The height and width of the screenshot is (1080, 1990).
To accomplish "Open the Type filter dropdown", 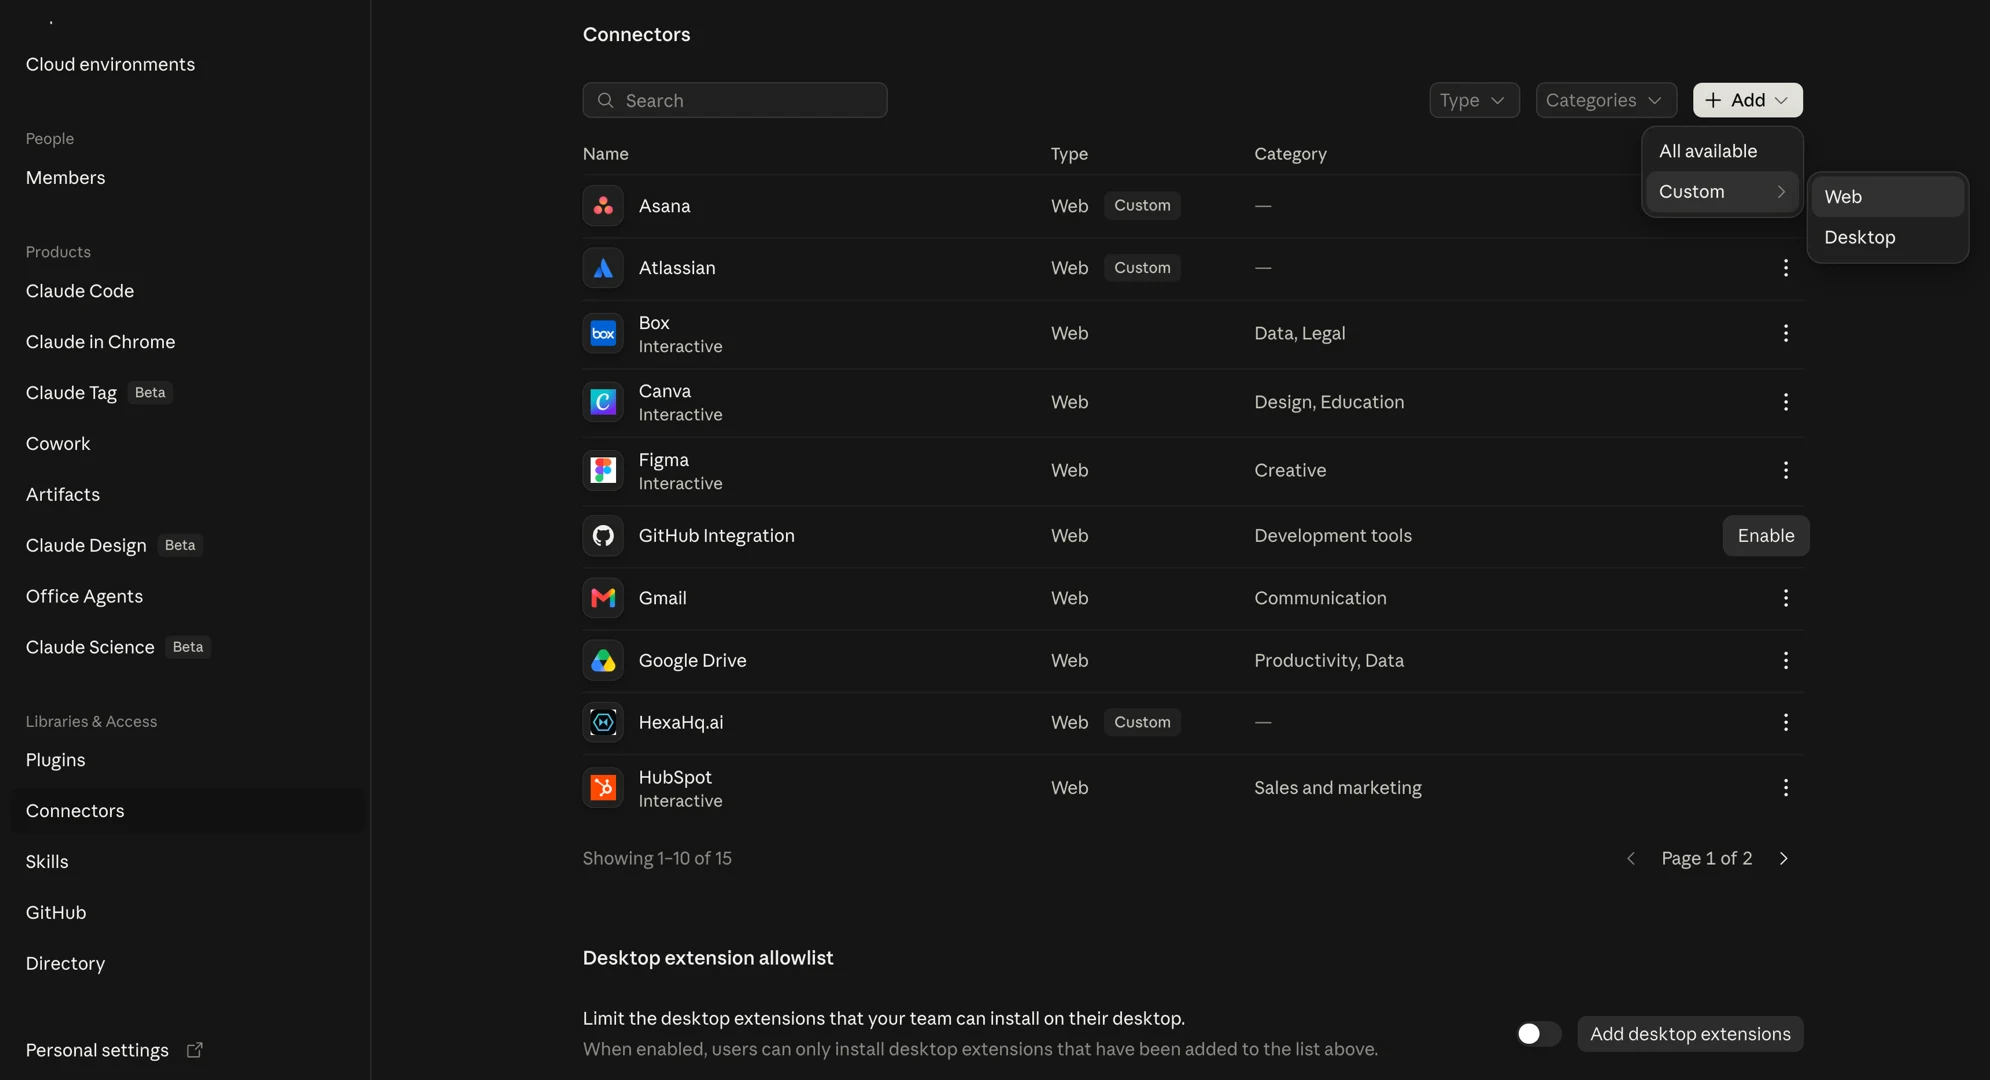I will click(1474, 100).
